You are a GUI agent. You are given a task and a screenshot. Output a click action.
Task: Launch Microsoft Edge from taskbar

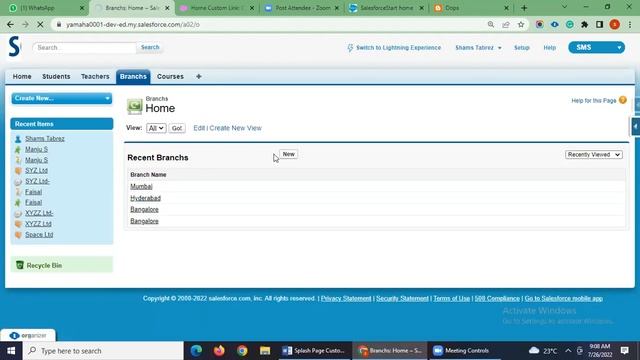pos(196,351)
